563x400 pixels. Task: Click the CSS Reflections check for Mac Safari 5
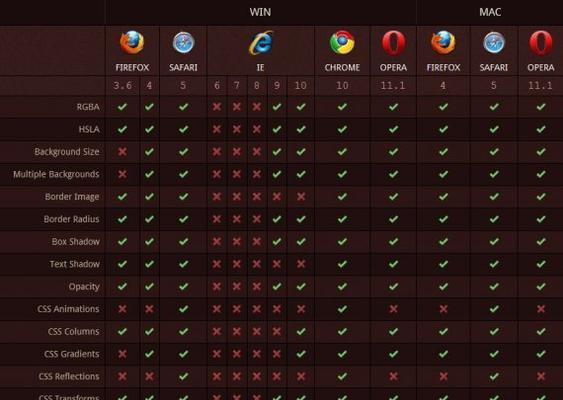click(x=494, y=376)
